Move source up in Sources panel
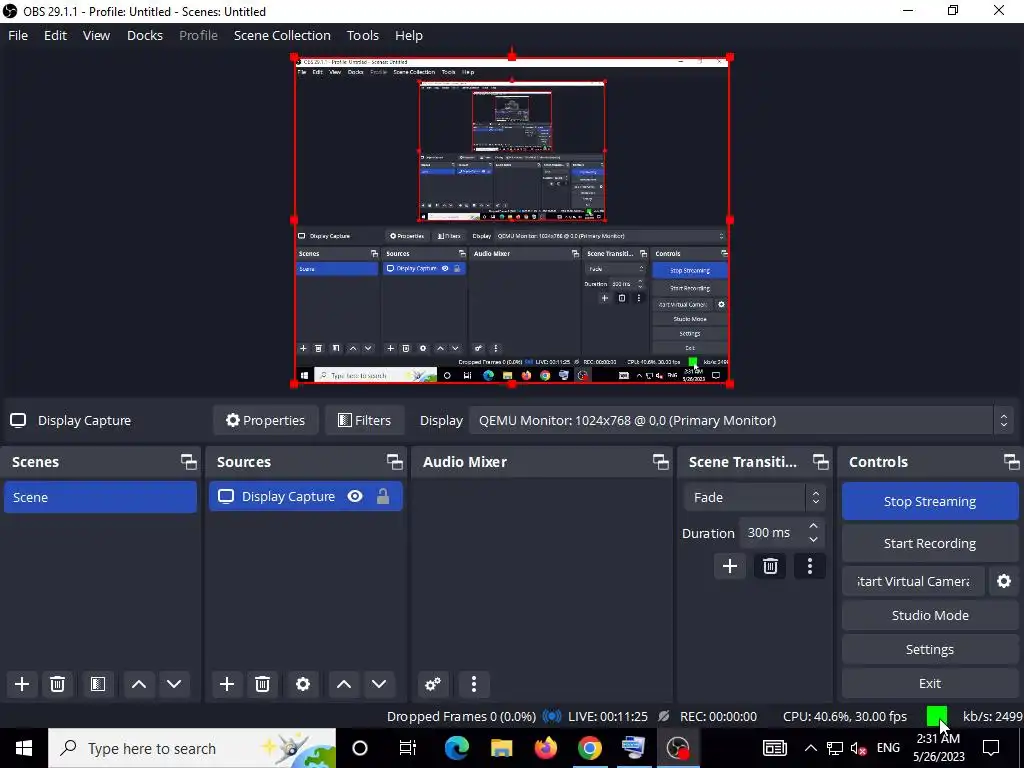 click(344, 684)
